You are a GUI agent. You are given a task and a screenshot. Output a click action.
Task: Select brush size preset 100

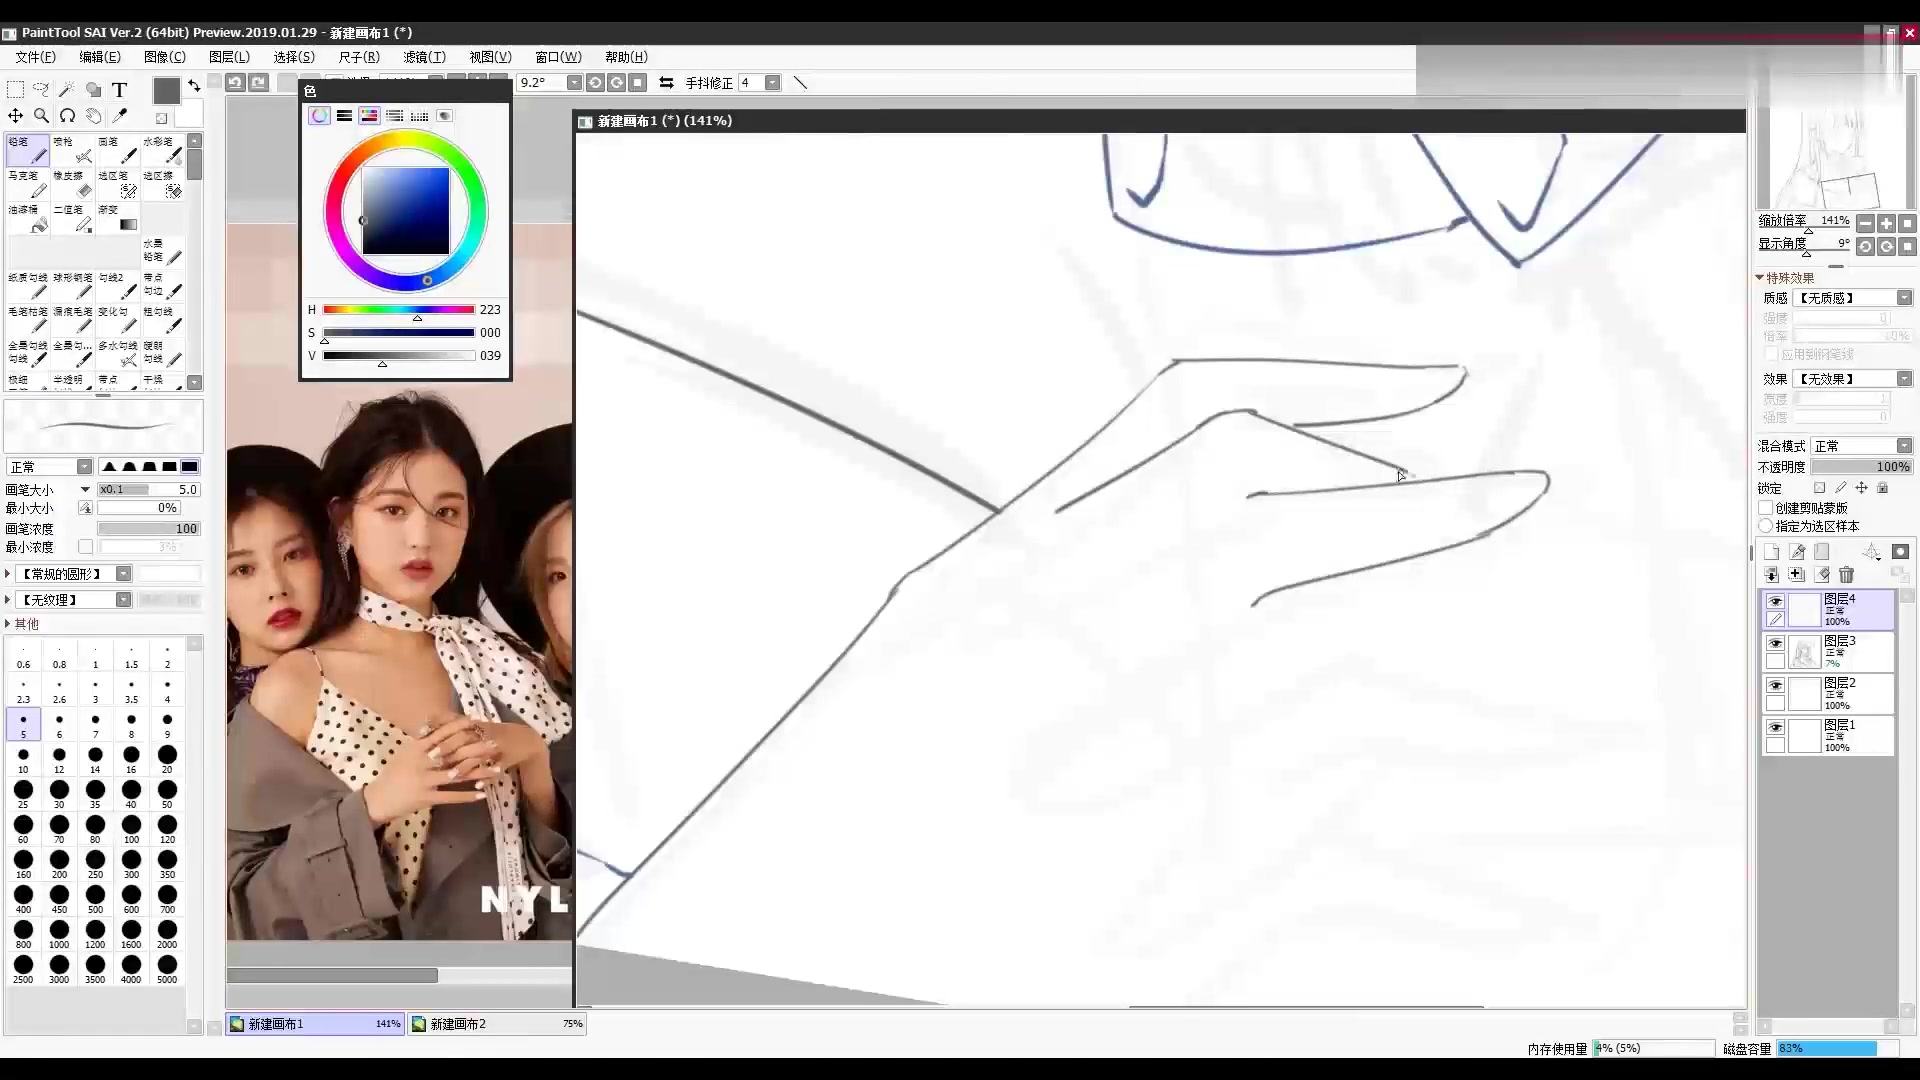pyautogui.click(x=131, y=830)
